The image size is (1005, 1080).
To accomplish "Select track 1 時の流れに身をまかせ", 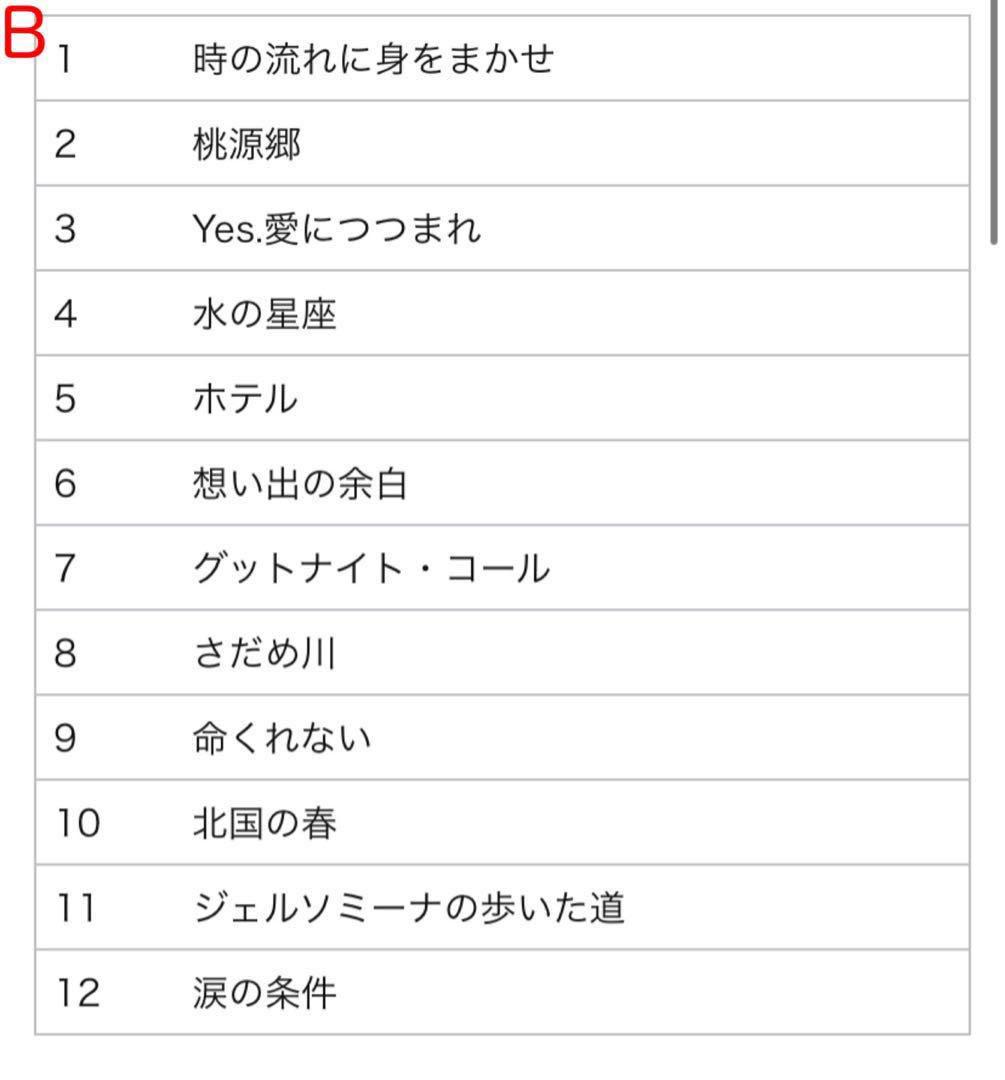I will click(x=372, y=60).
